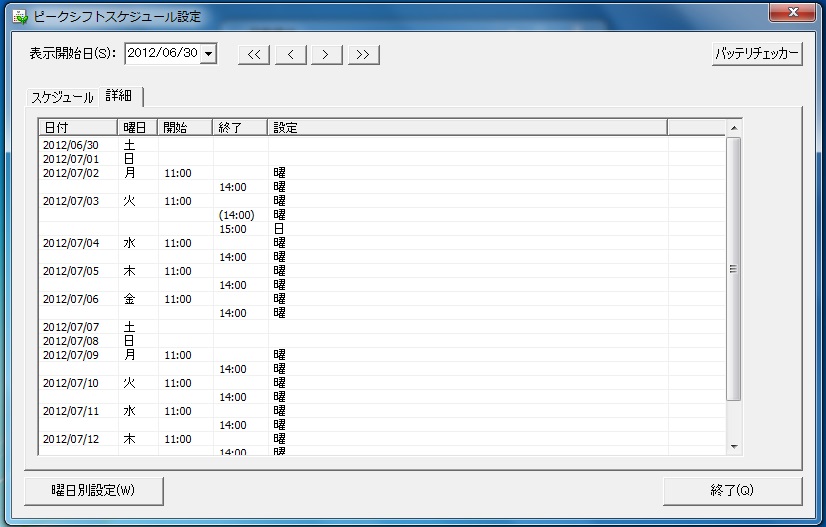Click the scrollbar down arrow
The width and height of the screenshot is (826, 527).
(734, 447)
